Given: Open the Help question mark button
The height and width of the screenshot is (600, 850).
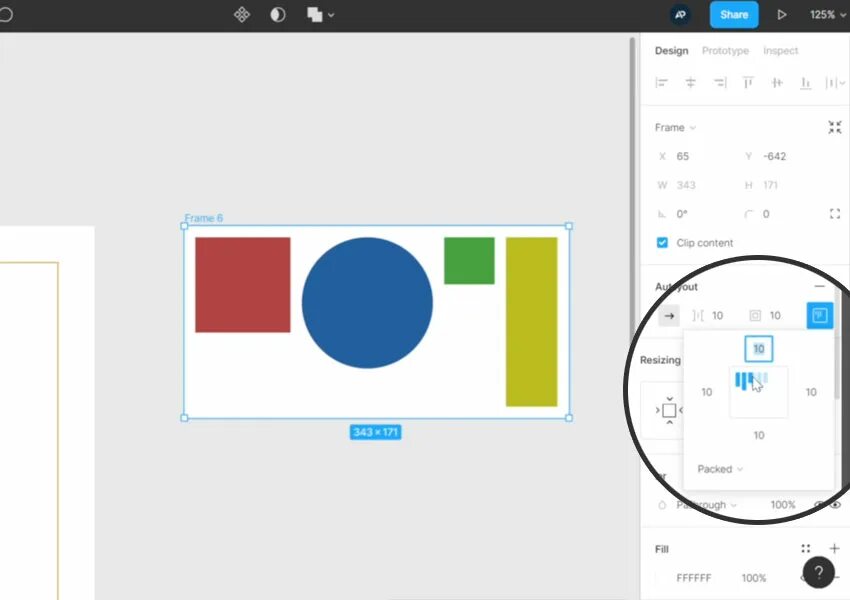Looking at the screenshot, I should pyautogui.click(x=819, y=572).
